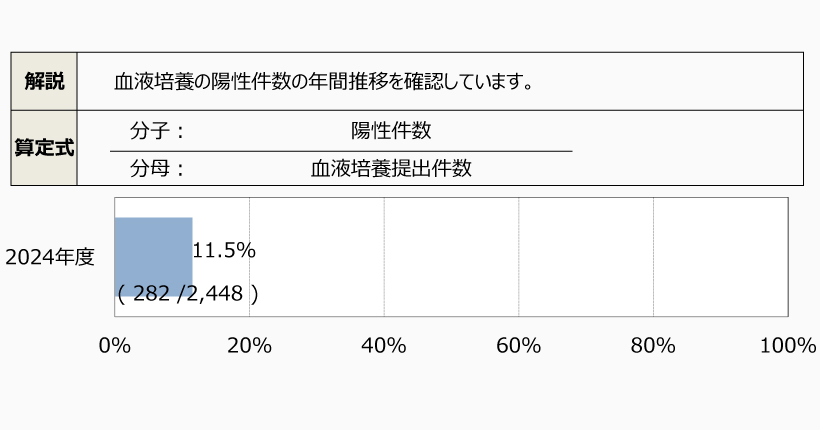Click the 血液培養の陽性件数 description sentence

coord(322,81)
